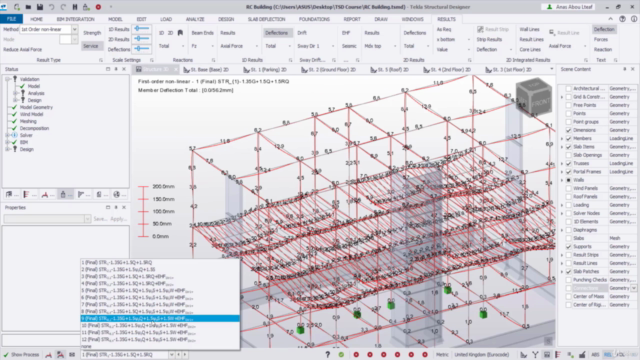Screen dimensions: 640x360
Task: Enable the Slab Openings checkbox
Action: (569, 155)
